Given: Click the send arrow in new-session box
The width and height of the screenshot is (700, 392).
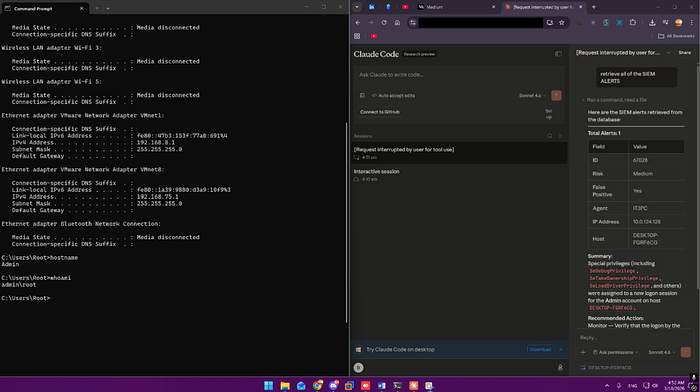Looking at the screenshot, I should click(x=556, y=95).
